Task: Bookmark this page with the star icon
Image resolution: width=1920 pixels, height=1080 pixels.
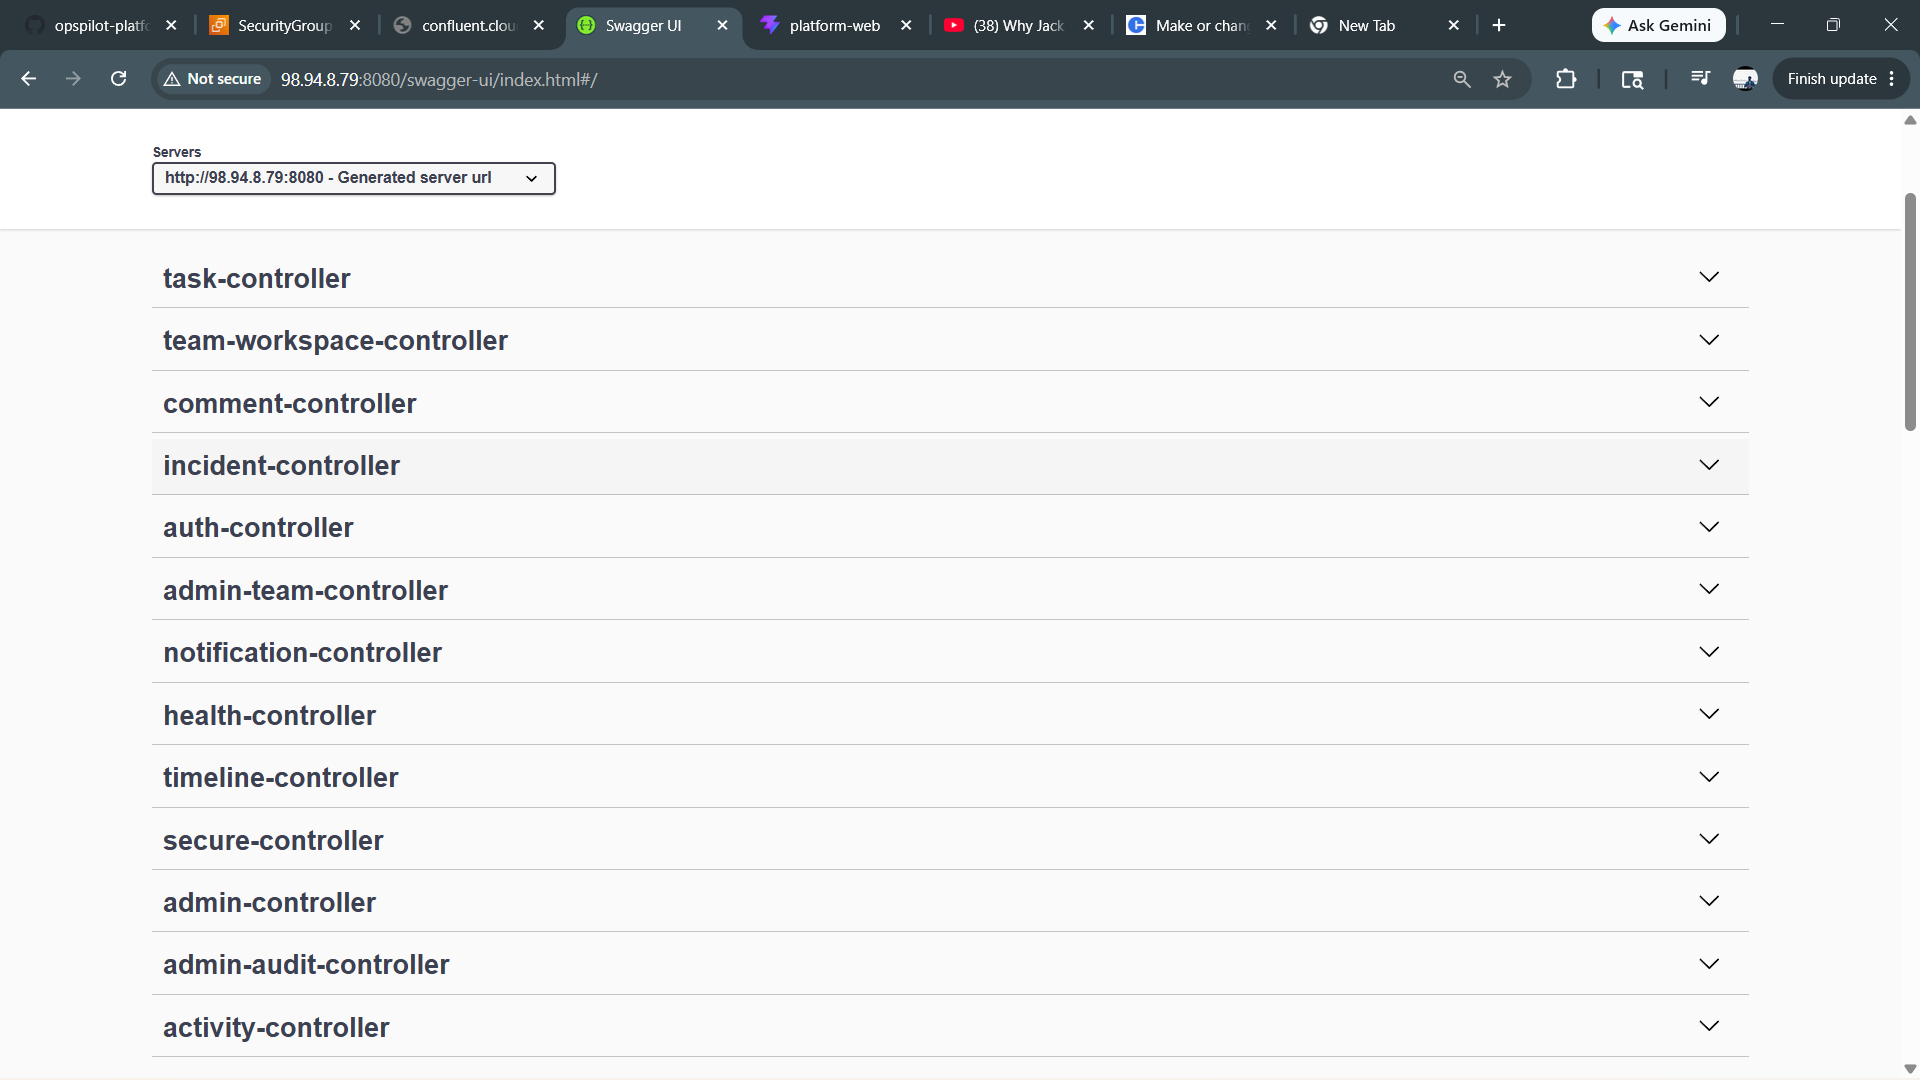Action: click(x=1502, y=79)
